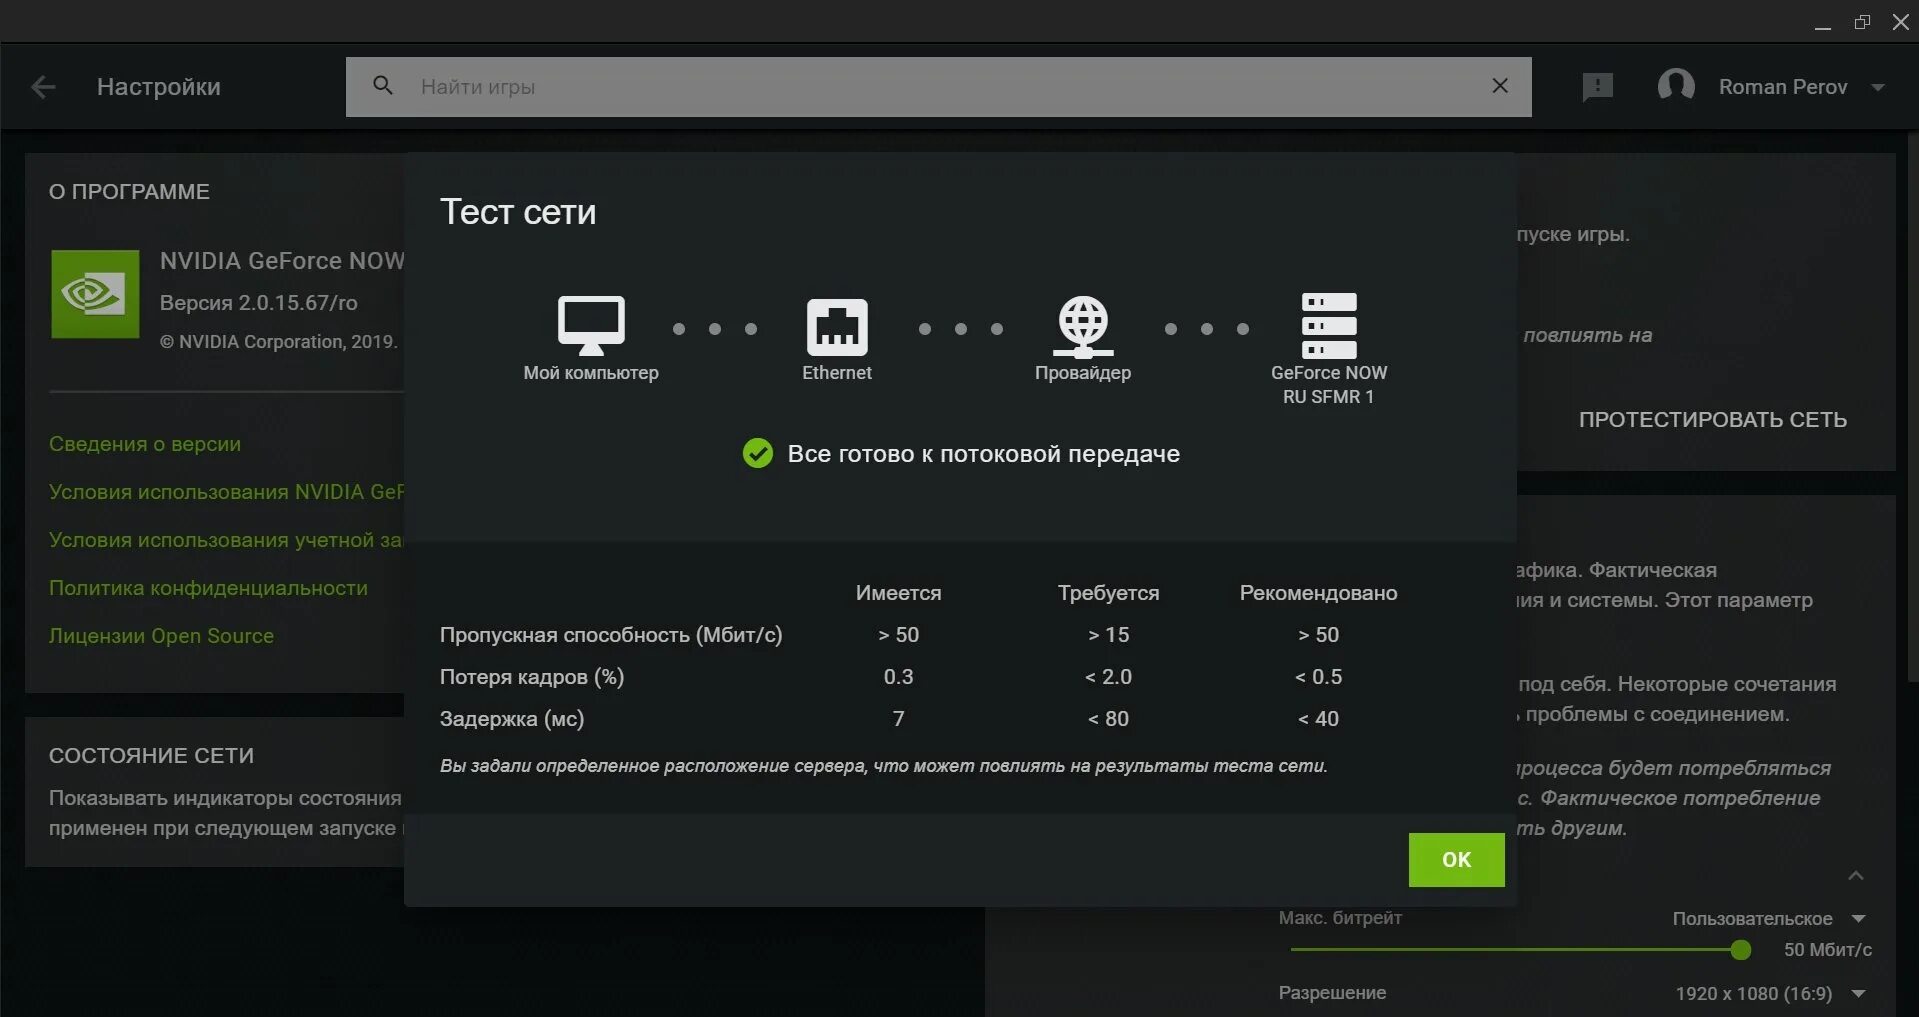Click in the Найти игры search field
The width and height of the screenshot is (1919, 1017).
pyautogui.click(x=939, y=87)
